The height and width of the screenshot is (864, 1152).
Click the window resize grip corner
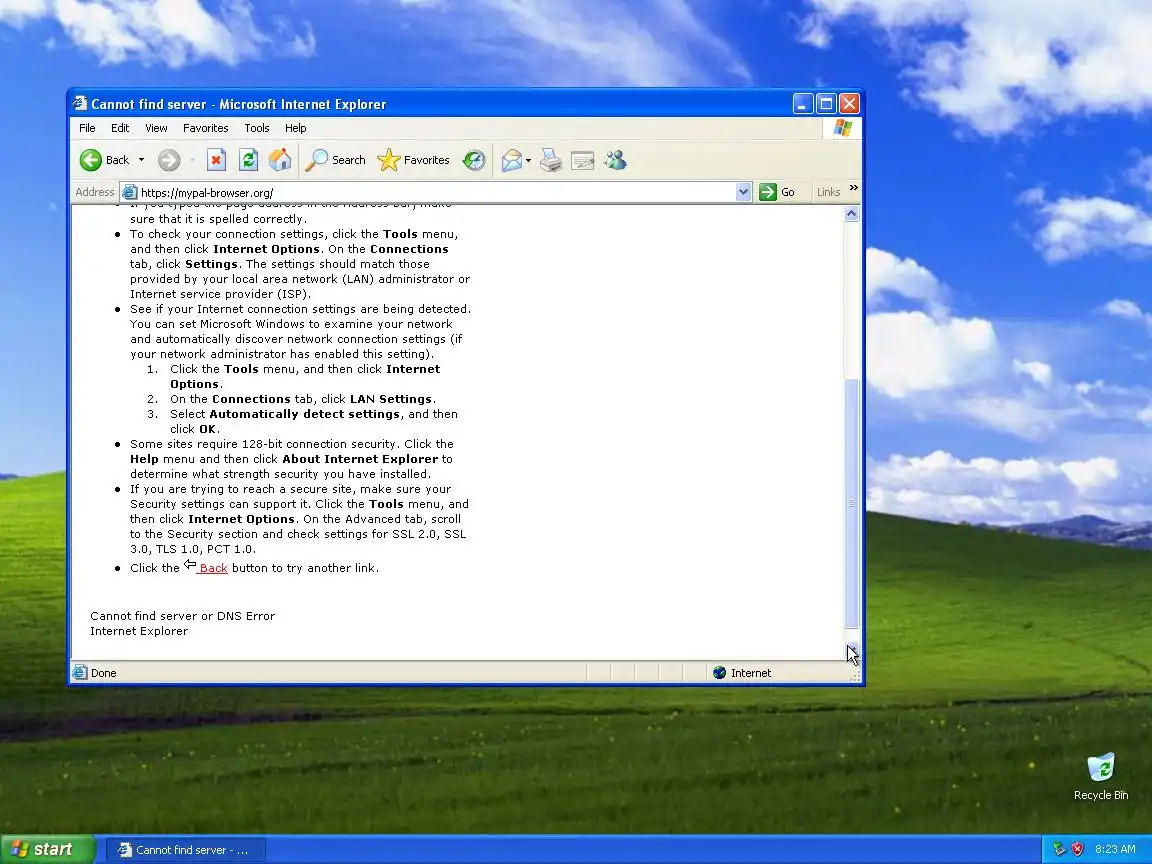click(x=854, y=677)
